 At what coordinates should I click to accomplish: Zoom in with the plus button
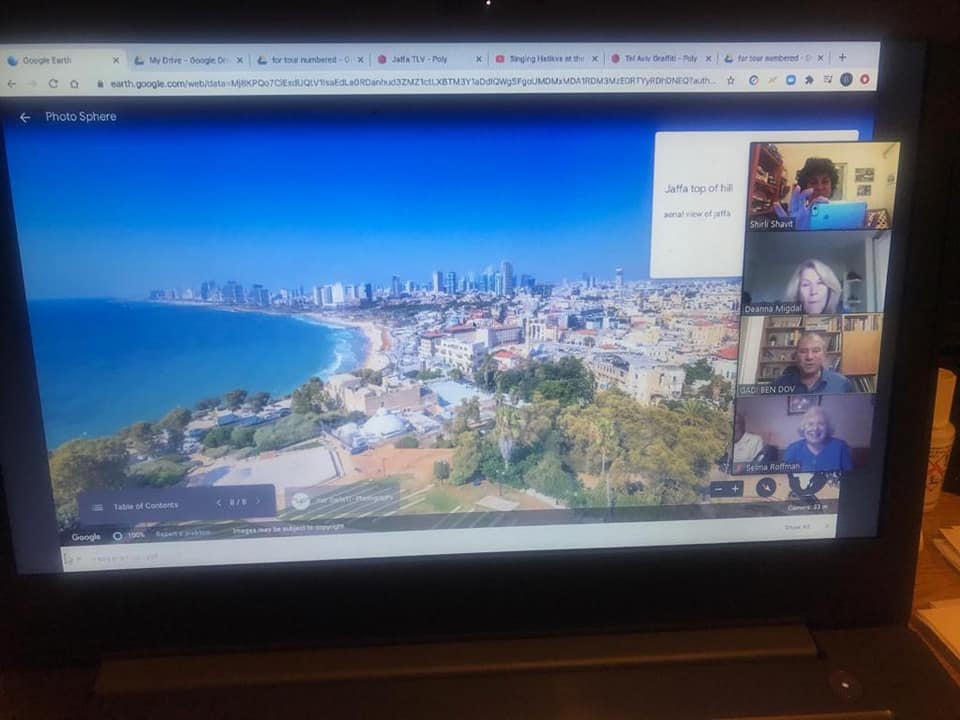[x=735, y=489]
